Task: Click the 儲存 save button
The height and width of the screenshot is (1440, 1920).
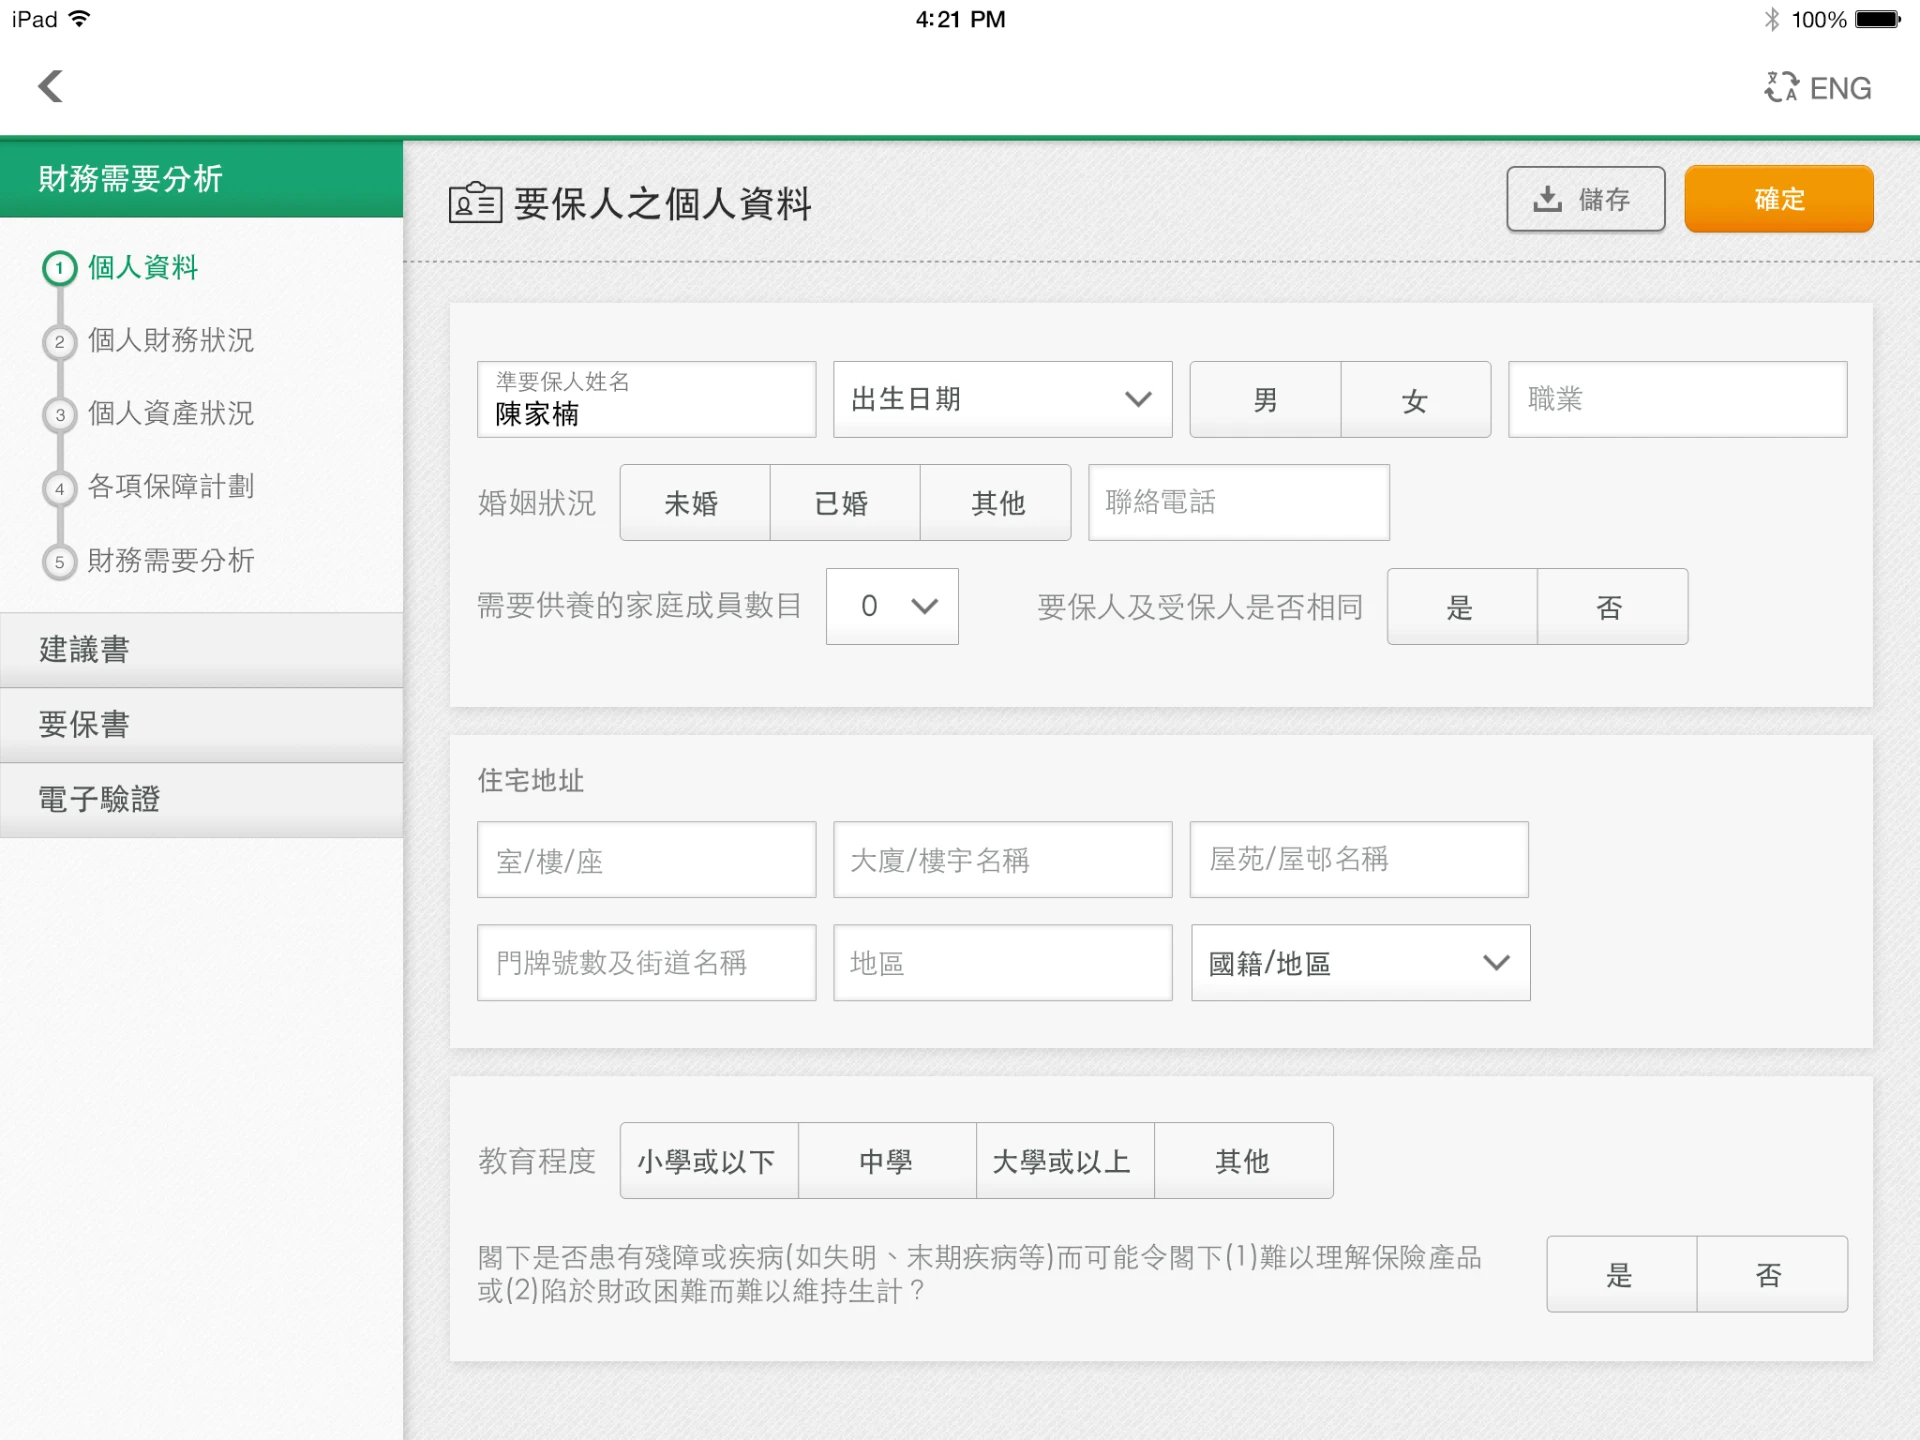Action: (1586, 199)
